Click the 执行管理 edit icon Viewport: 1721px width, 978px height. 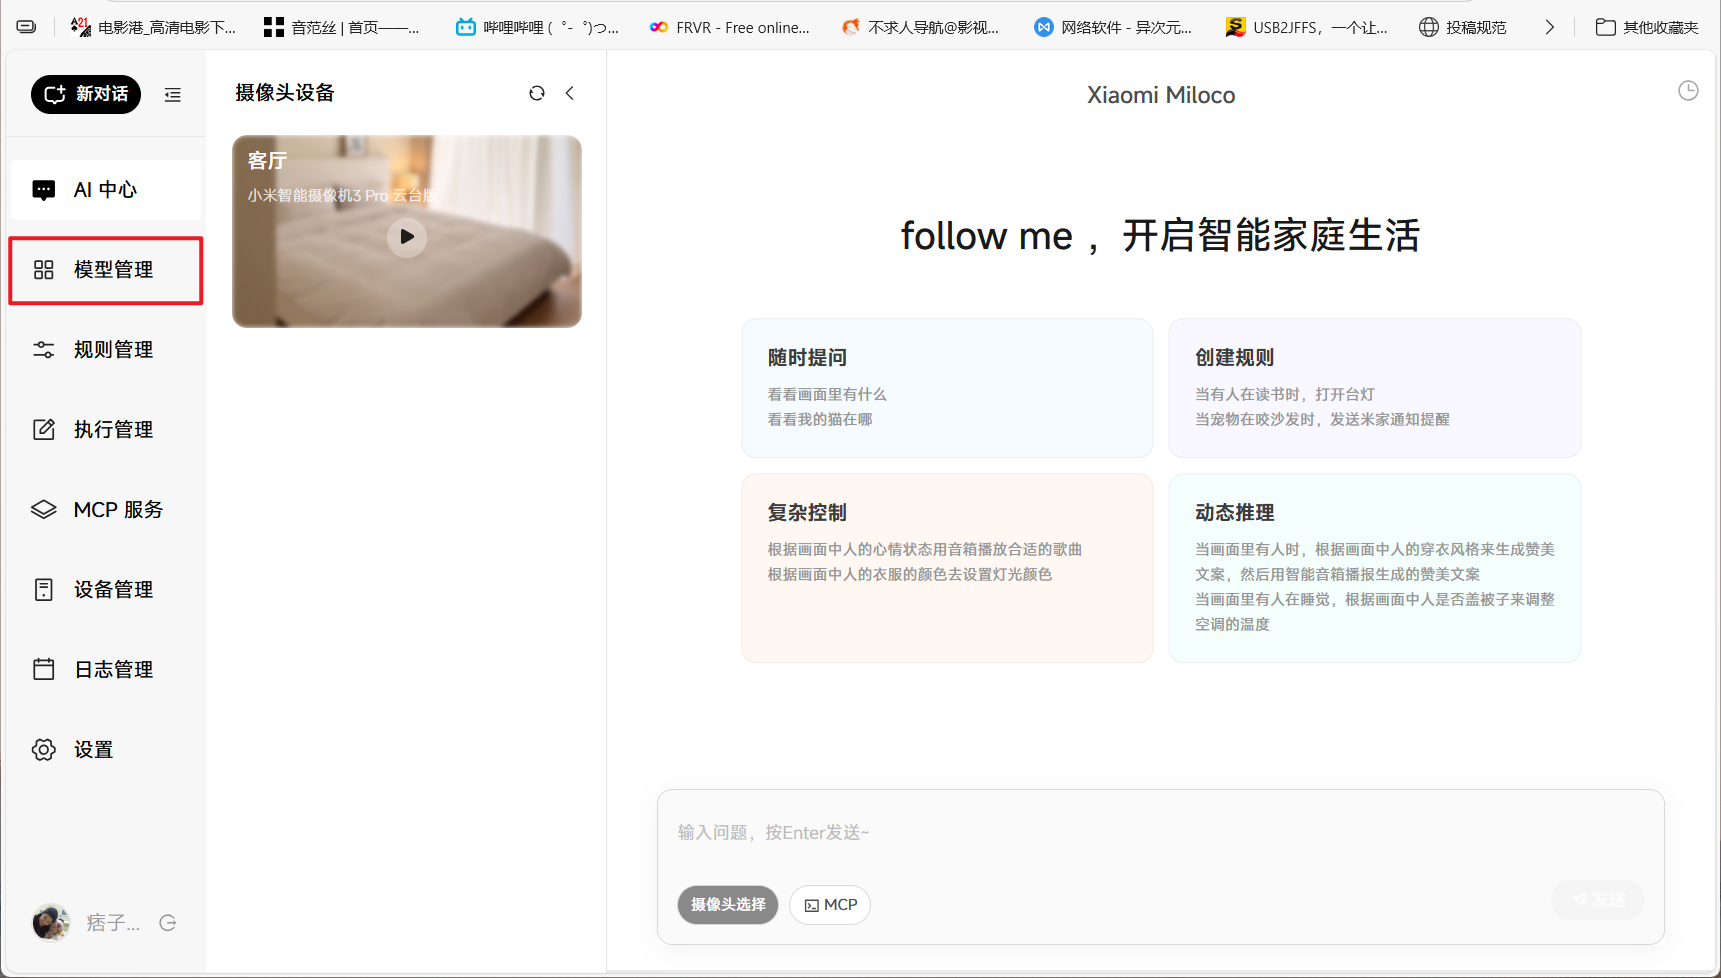pyautogui.click(x=44, y=430)
